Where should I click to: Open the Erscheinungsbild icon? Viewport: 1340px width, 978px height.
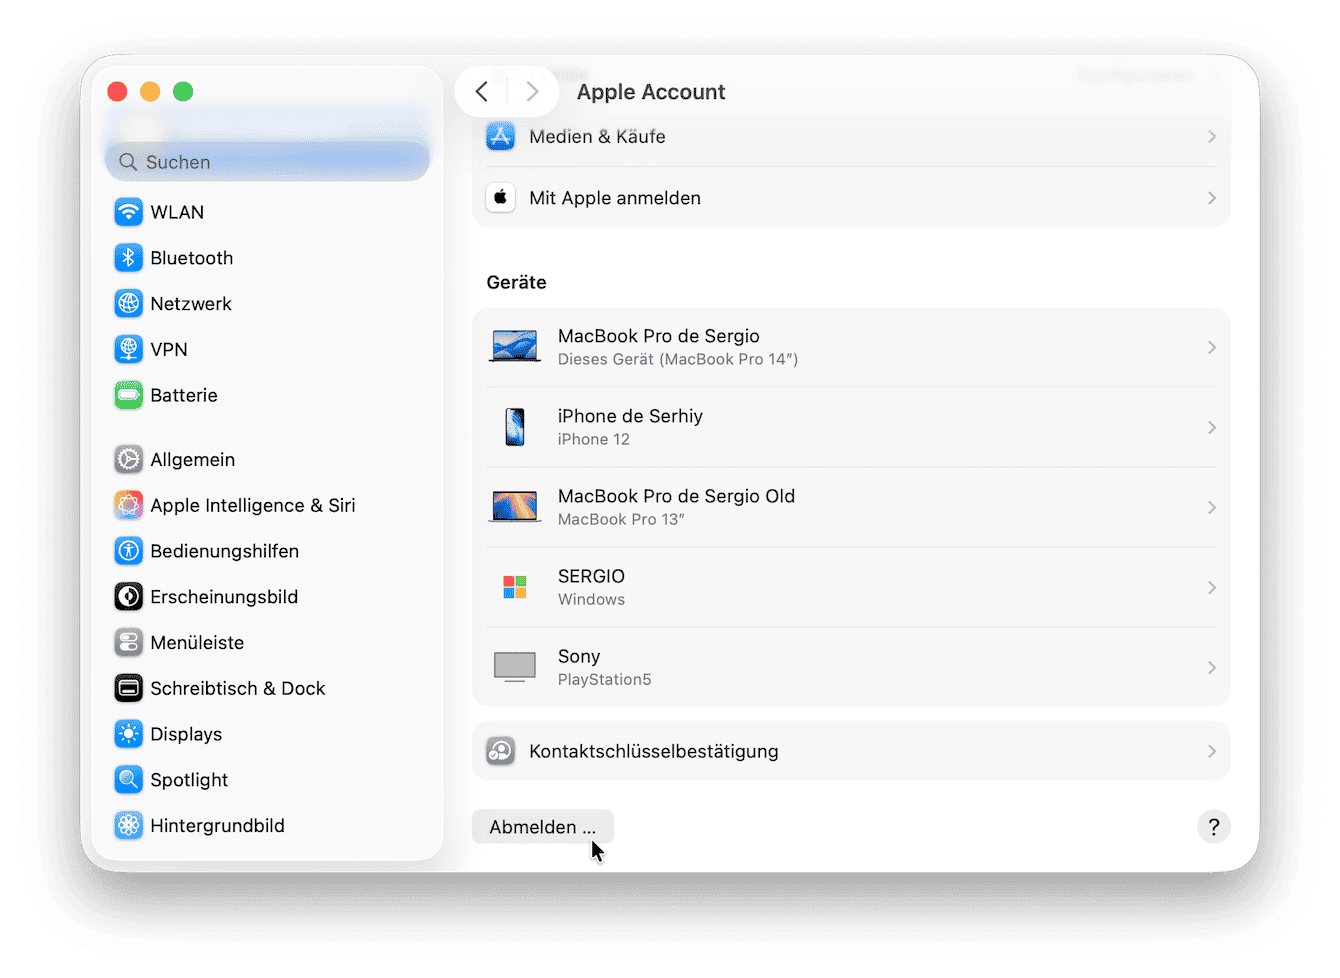128,597
